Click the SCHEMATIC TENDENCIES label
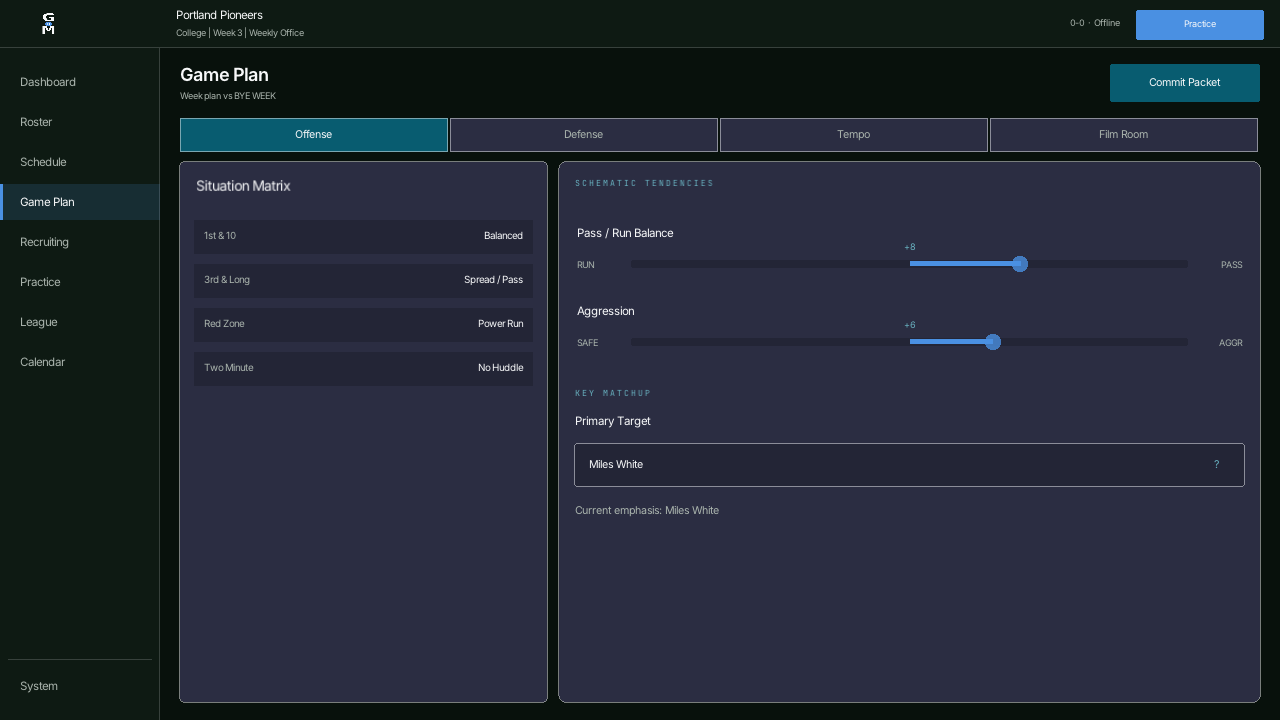The width and height of the screenshot is (1280, 720). coord(644,183)
